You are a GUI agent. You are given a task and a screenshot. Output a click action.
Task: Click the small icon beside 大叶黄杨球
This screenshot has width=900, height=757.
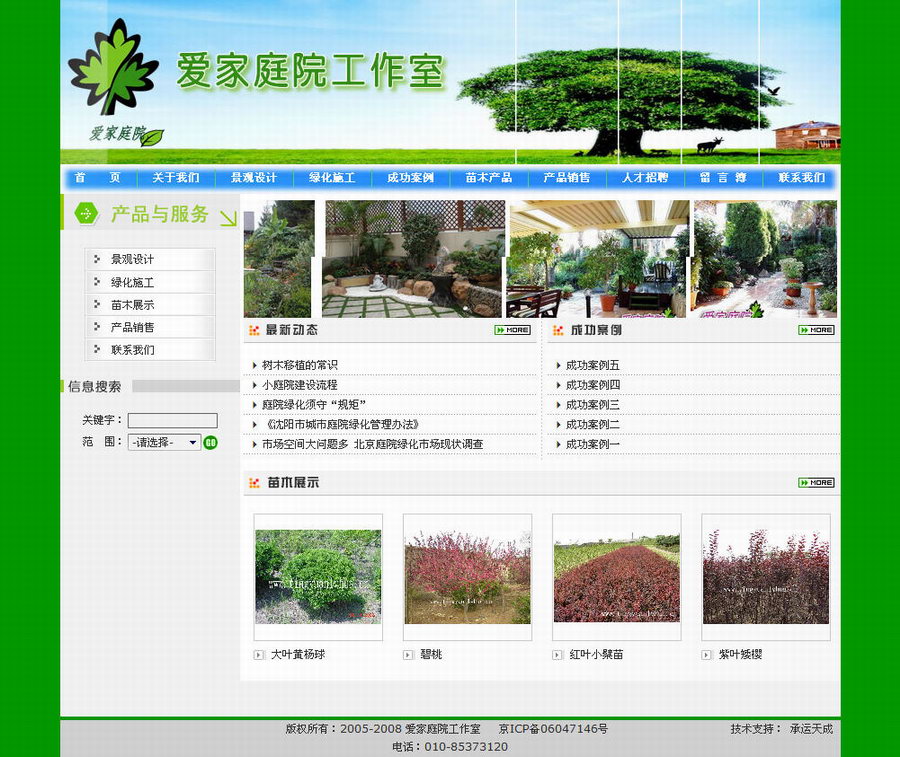pyautogui.click(x=260, y=655)
